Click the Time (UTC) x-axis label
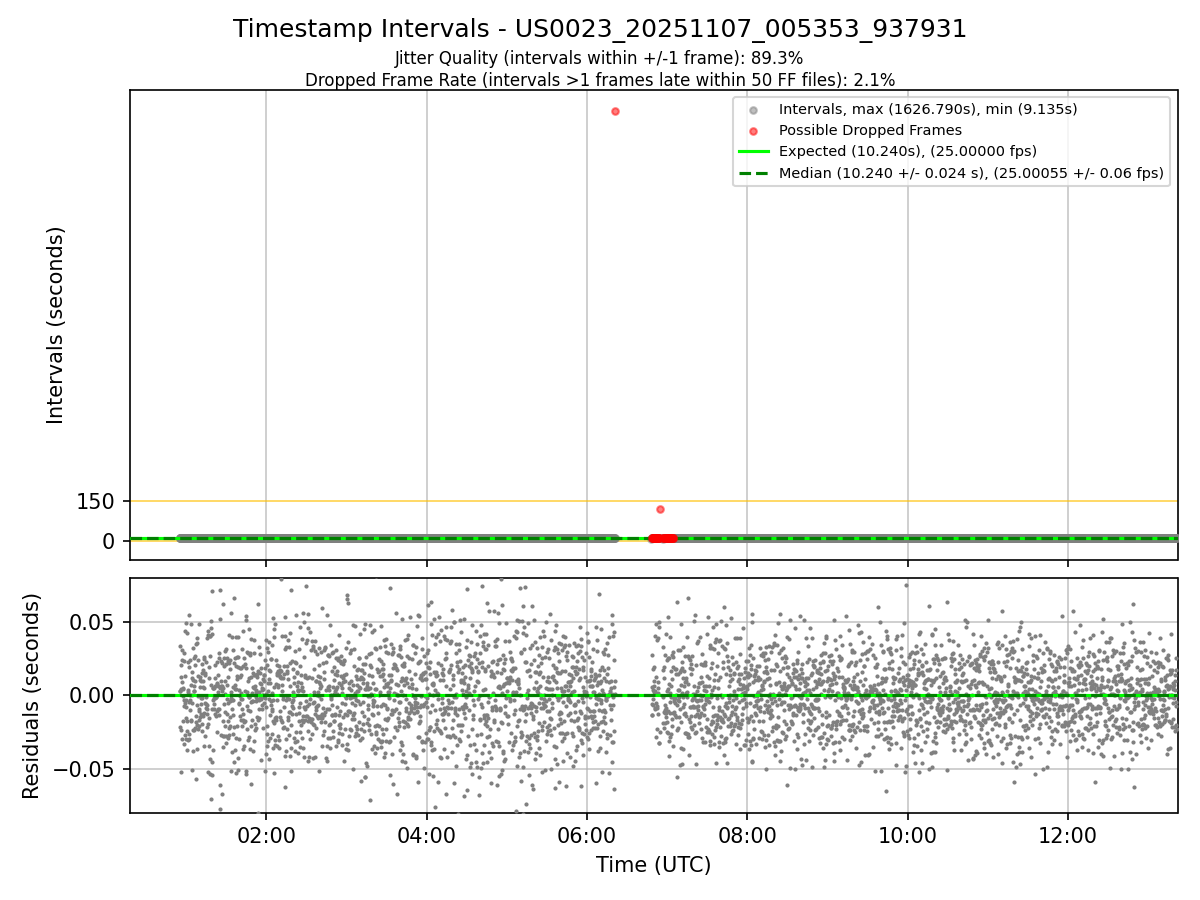Image resolution: width=1200 pixels, height=900 pixels. [653, 865]
